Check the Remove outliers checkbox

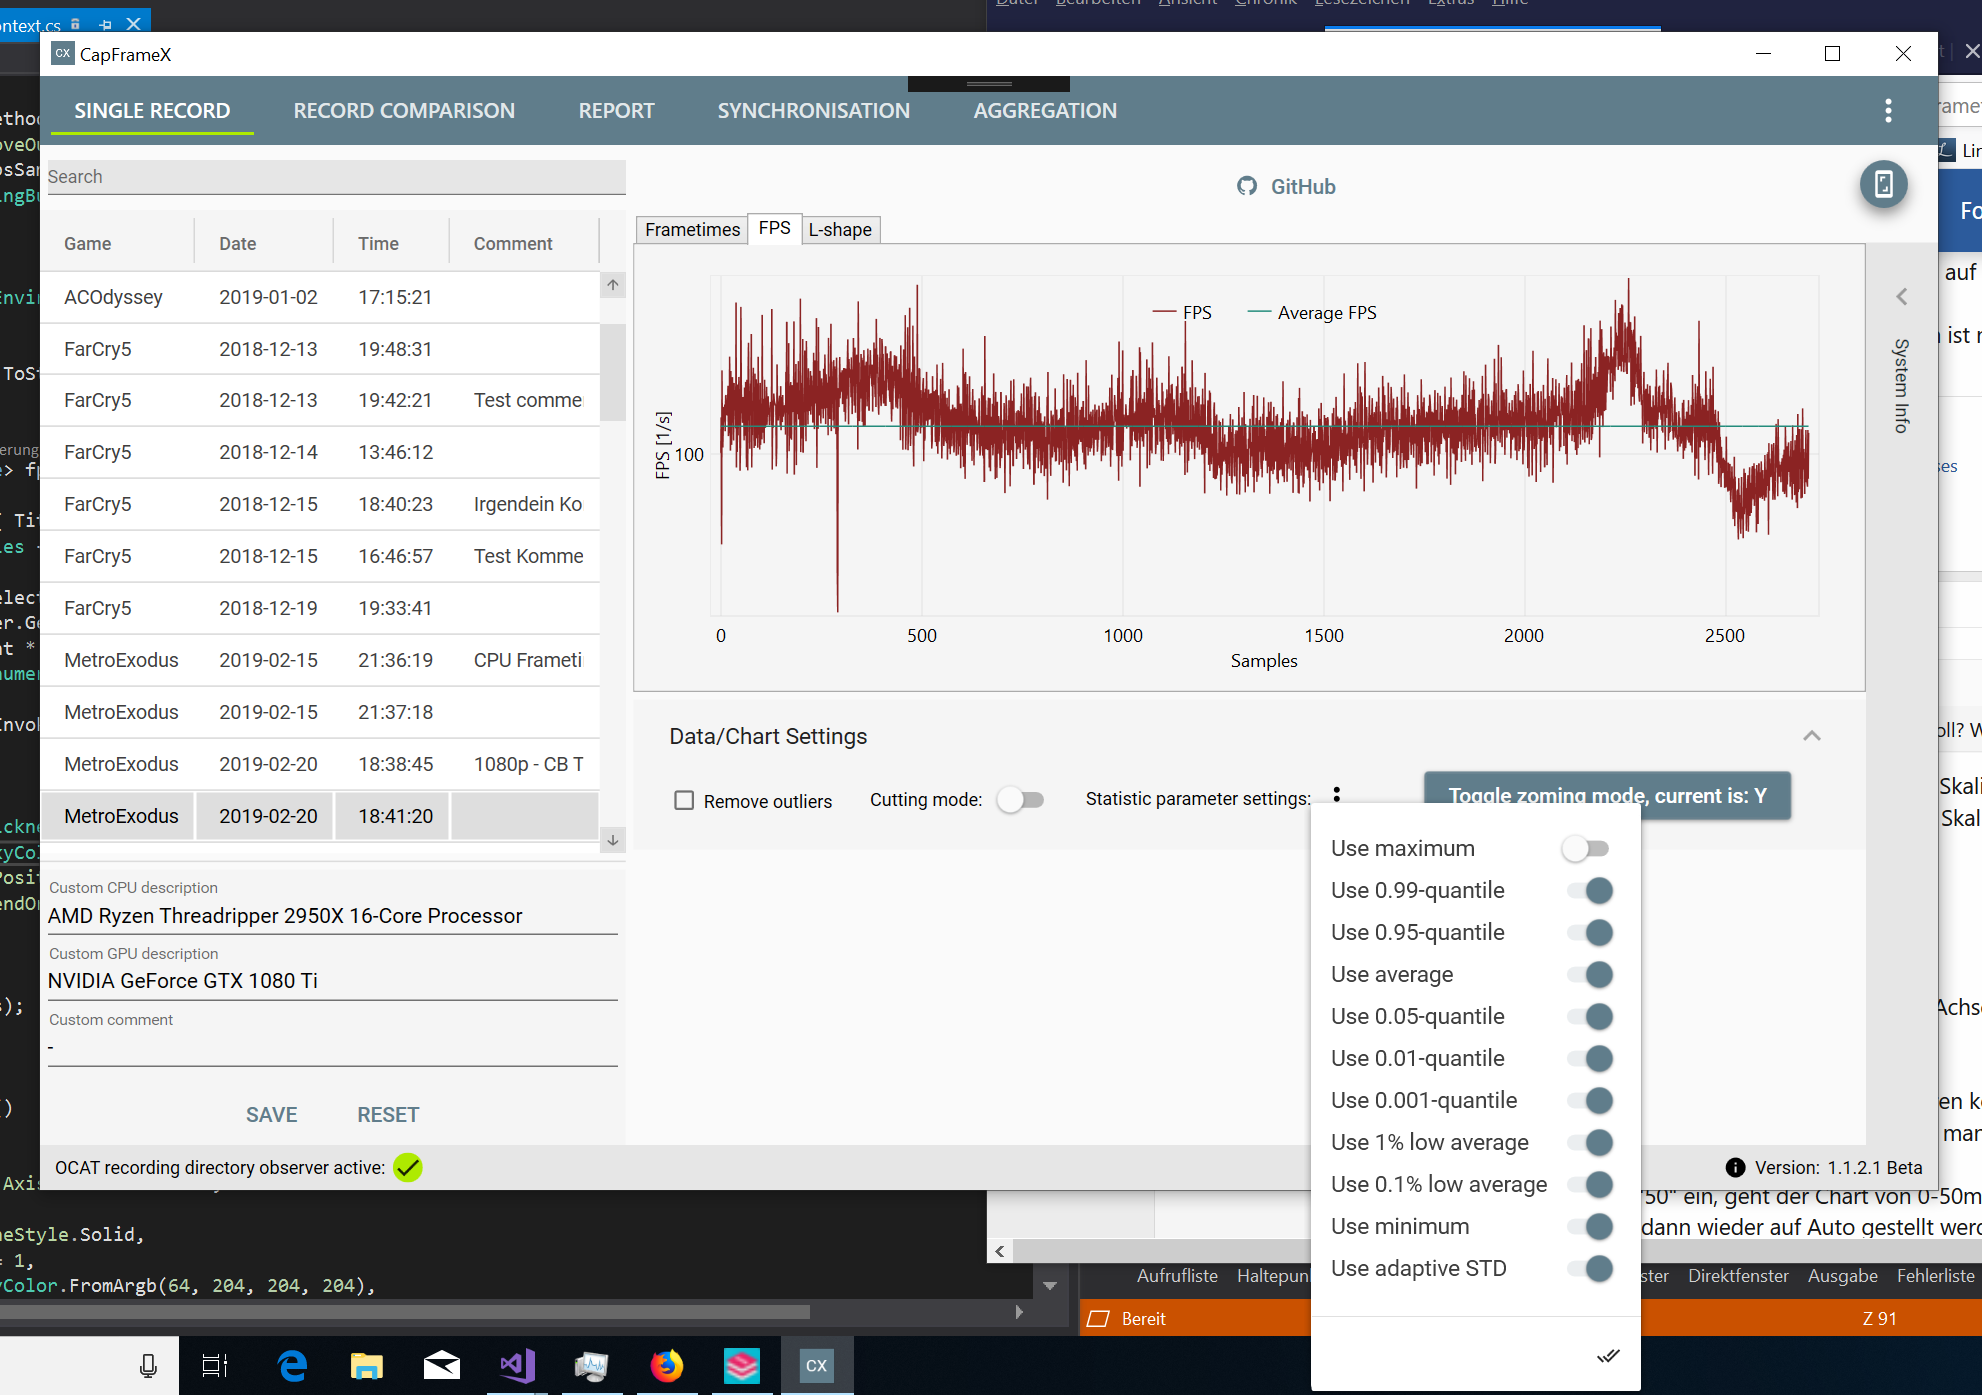(x=684, y=801)
